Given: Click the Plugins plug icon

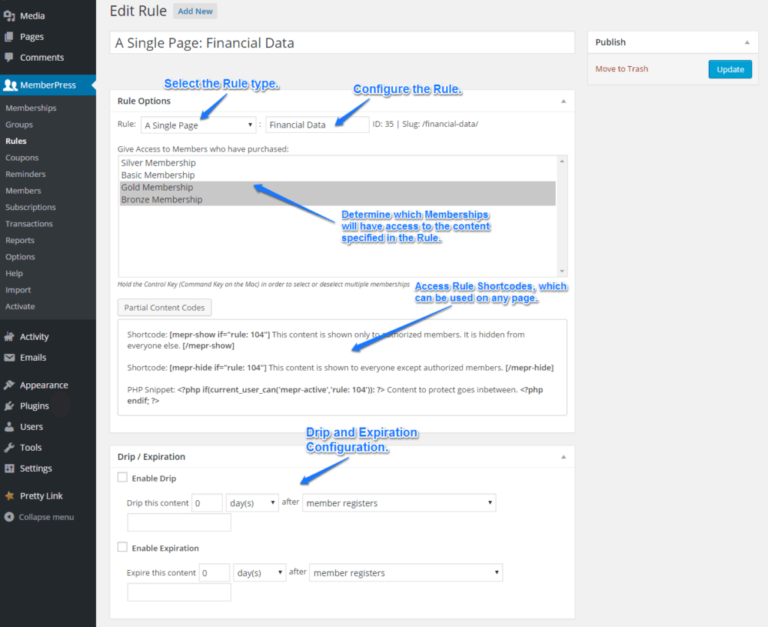Looking at the screenshot, I should point(9,406).
